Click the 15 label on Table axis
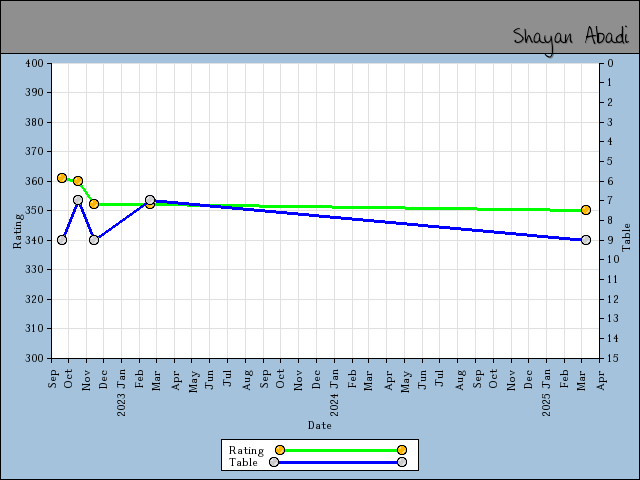This screenshot has height=480, width=640. (x=613, y=358)
